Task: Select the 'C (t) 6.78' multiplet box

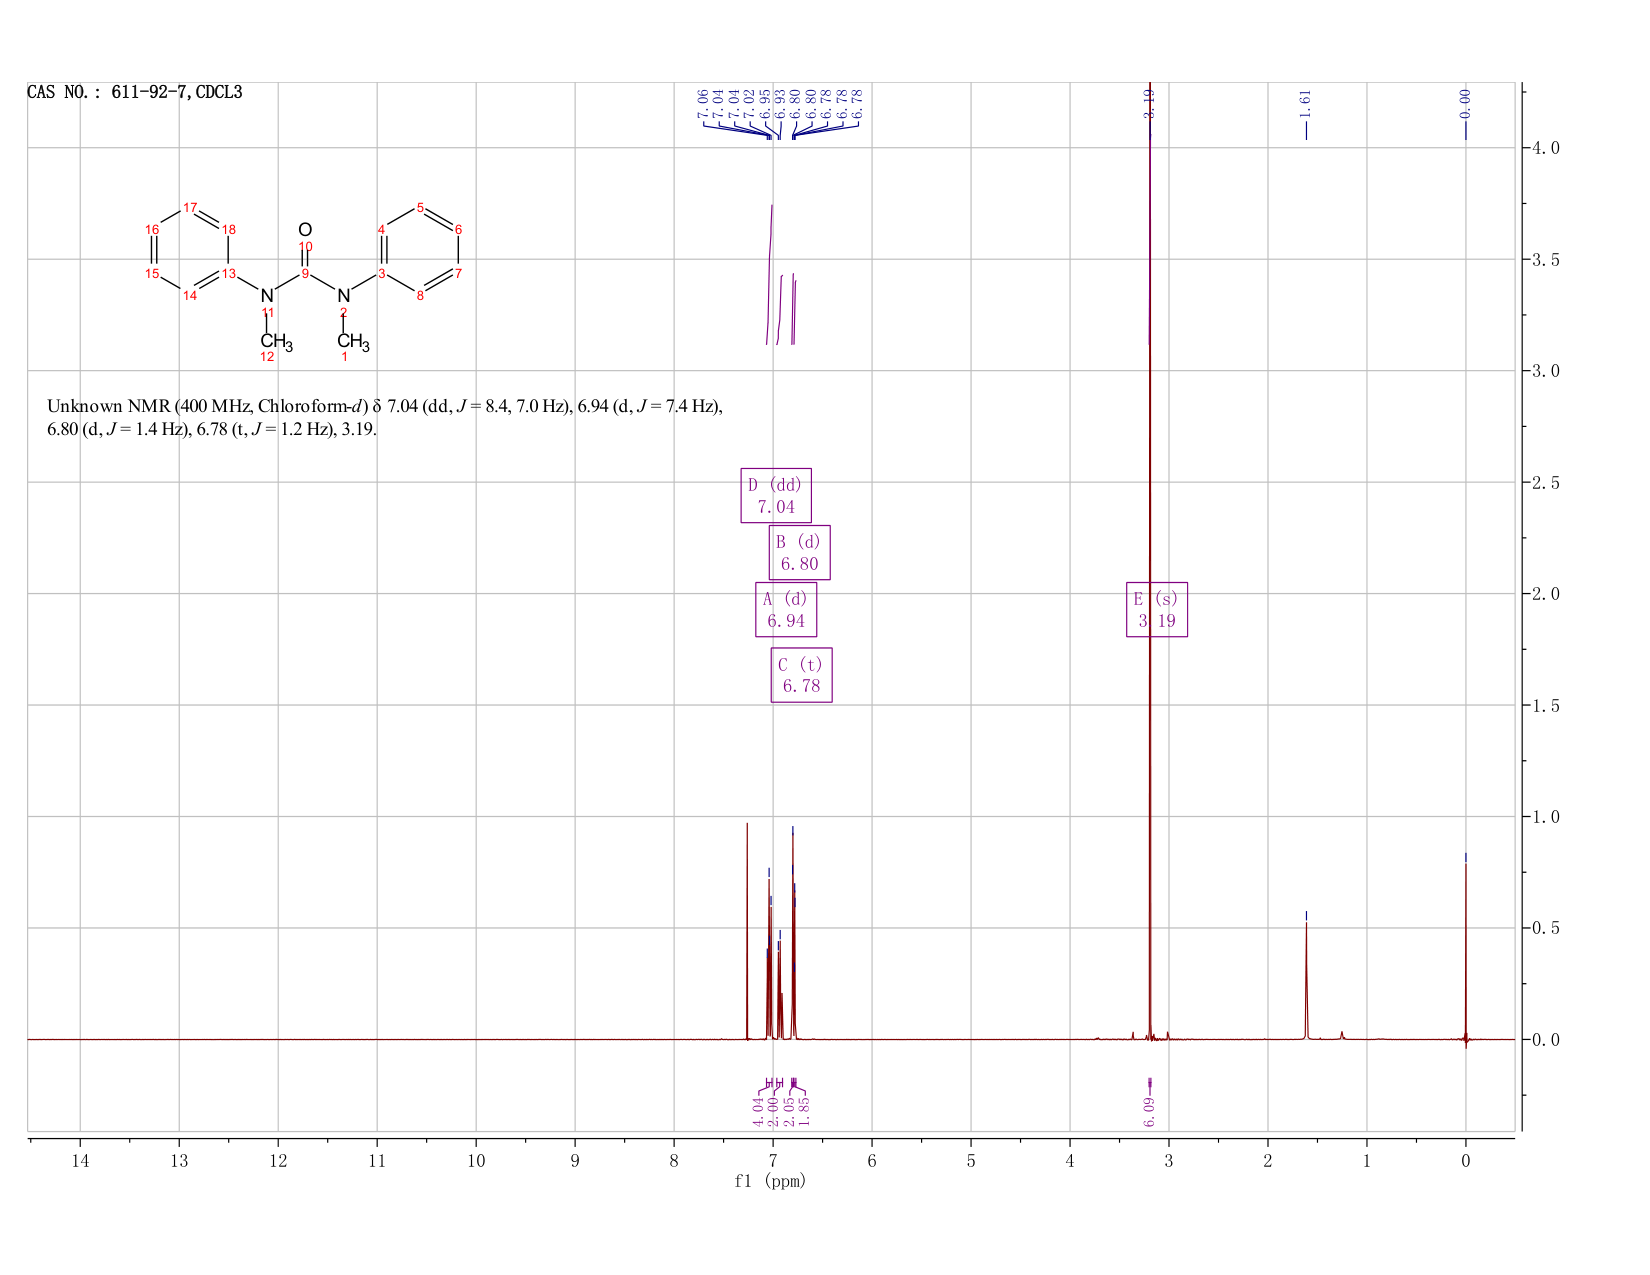Action: 802,675
